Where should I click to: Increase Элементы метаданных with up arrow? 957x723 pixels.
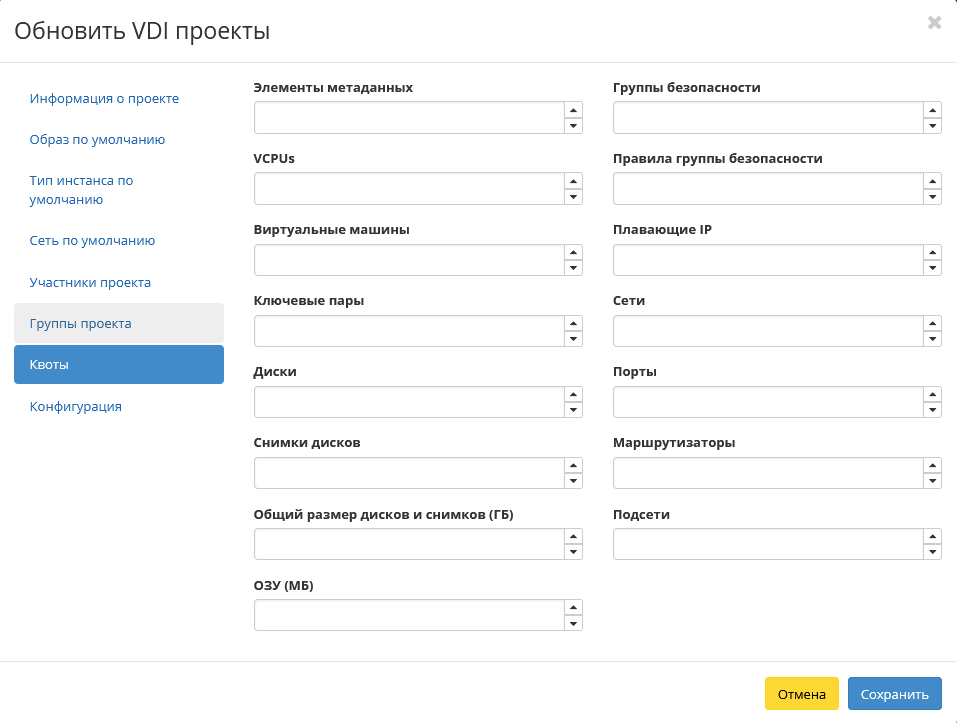[x=573, y=110]
